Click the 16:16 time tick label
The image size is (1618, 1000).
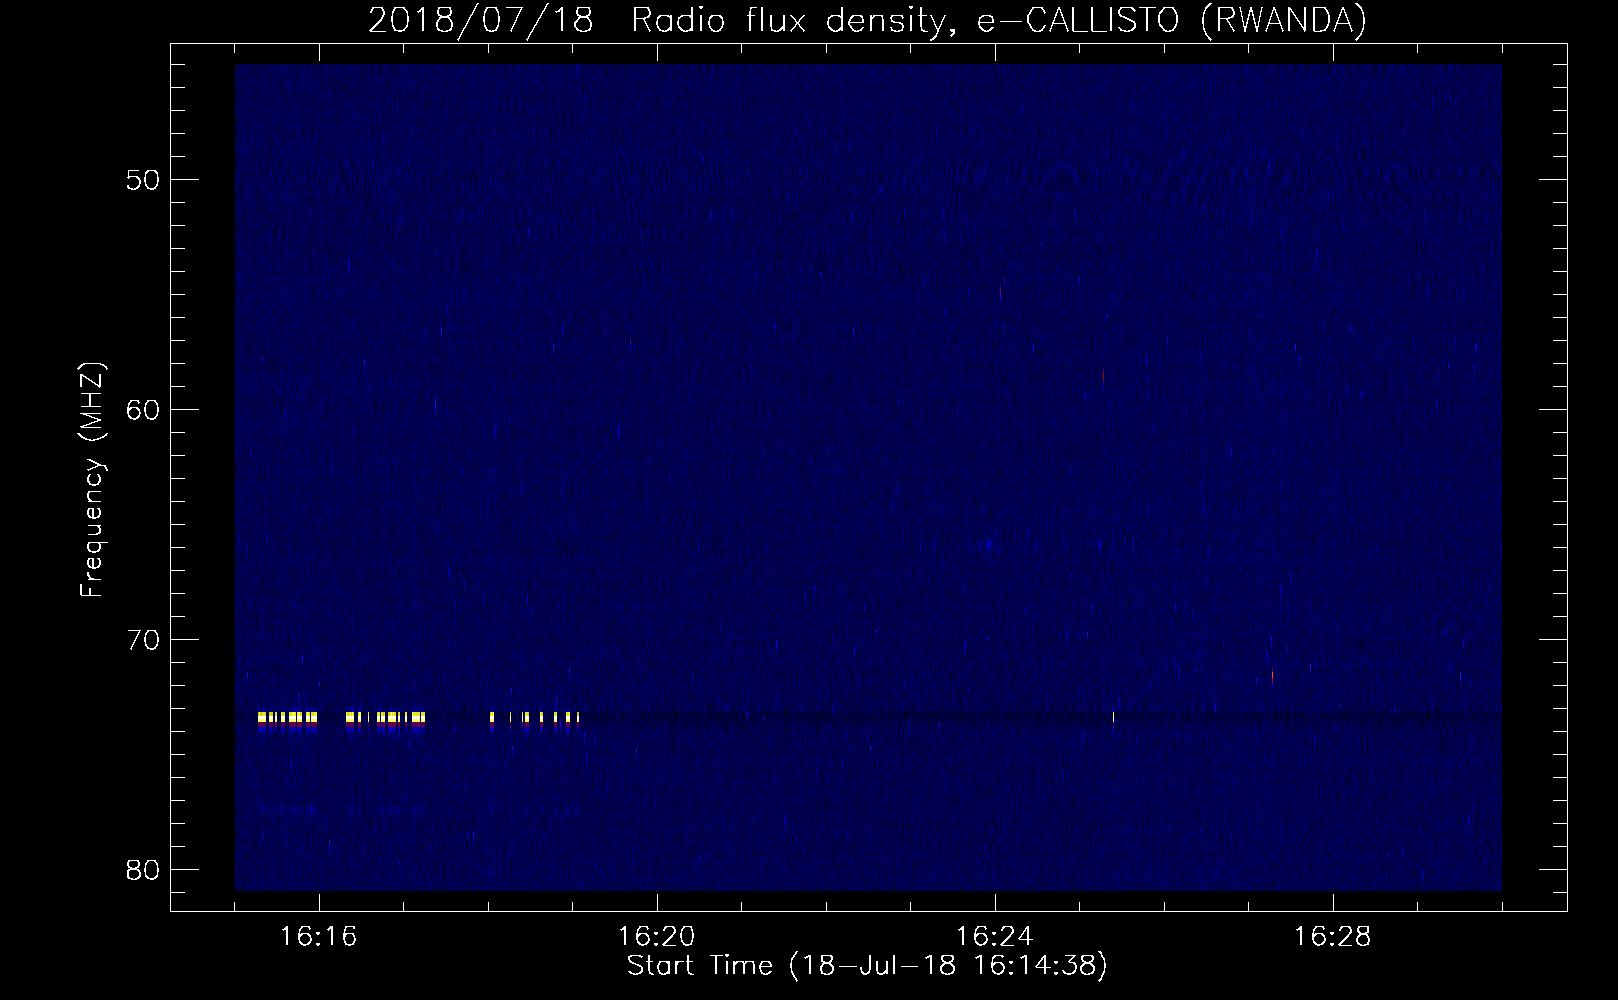(x=319, y=937)
